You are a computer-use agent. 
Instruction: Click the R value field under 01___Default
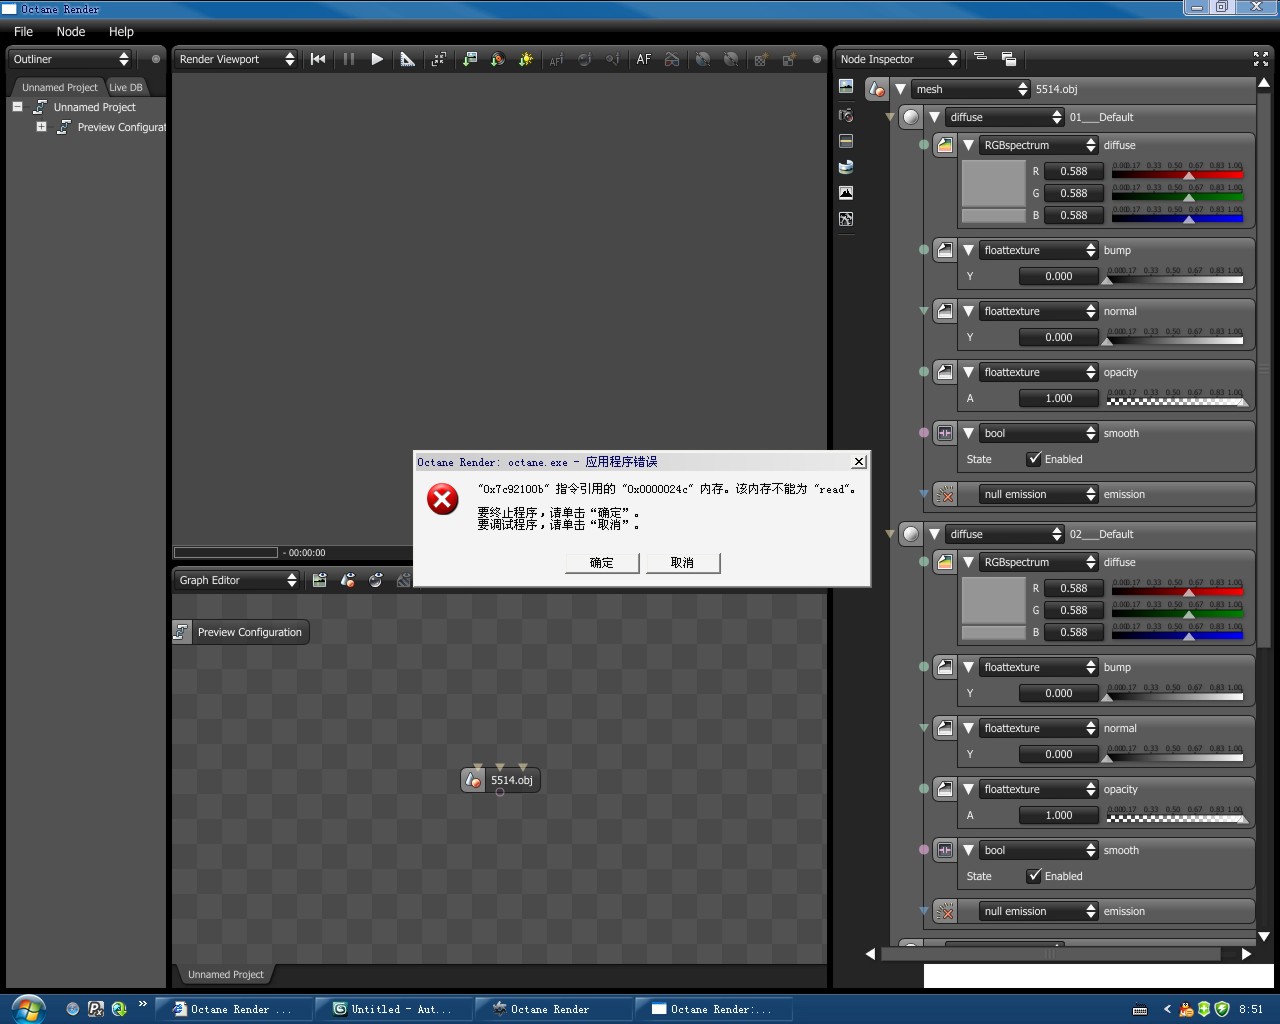pos(1074,171)
